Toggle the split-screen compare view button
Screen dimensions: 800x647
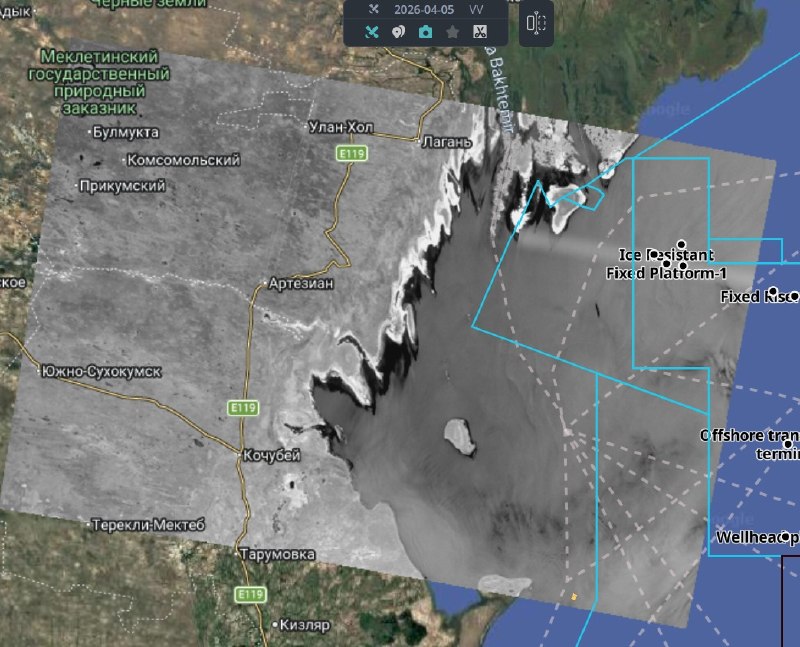[x=536, y=24]
